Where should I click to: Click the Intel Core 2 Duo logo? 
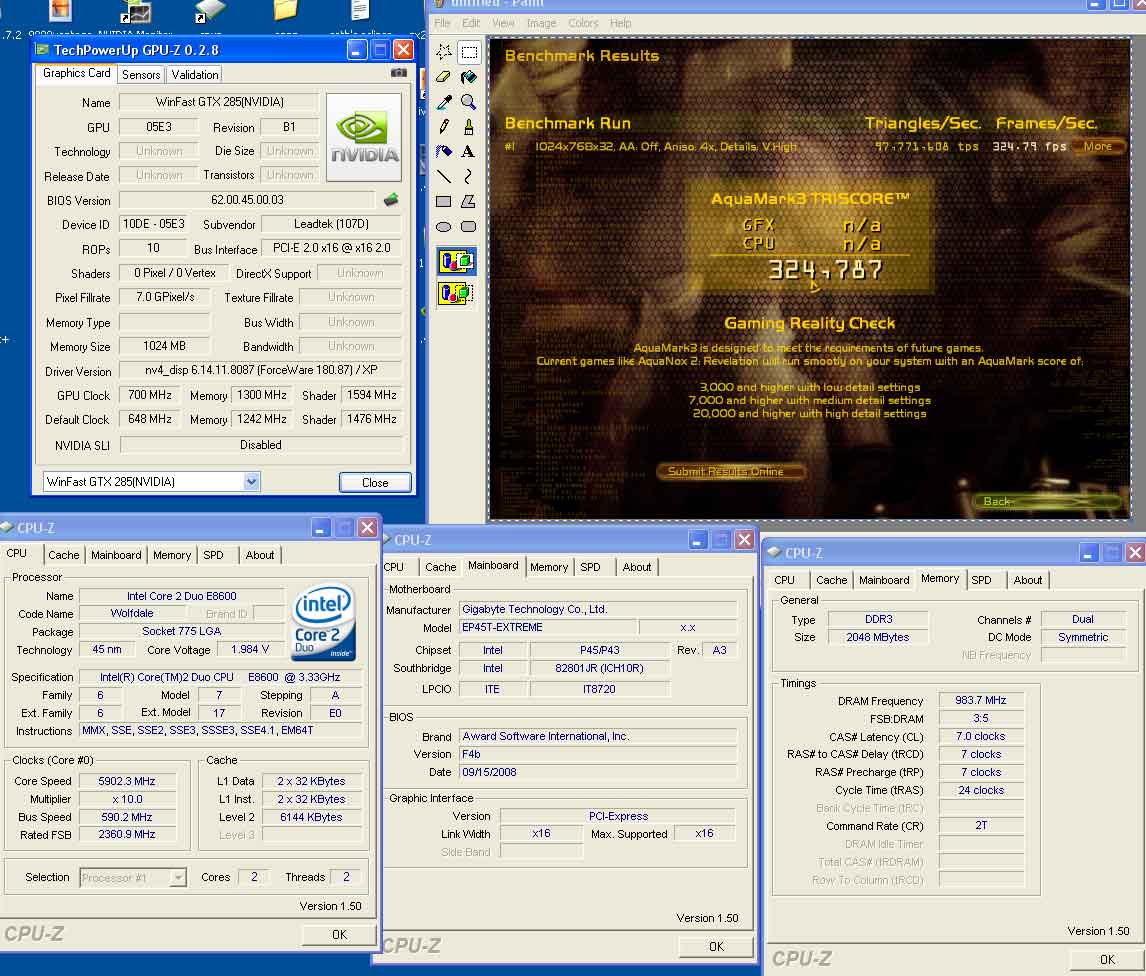pyautogui.click(x=324, y=622)
